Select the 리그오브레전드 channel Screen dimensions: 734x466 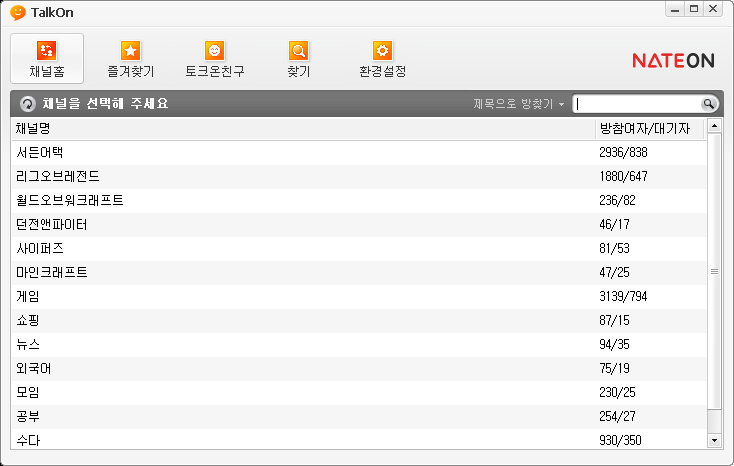359,177
